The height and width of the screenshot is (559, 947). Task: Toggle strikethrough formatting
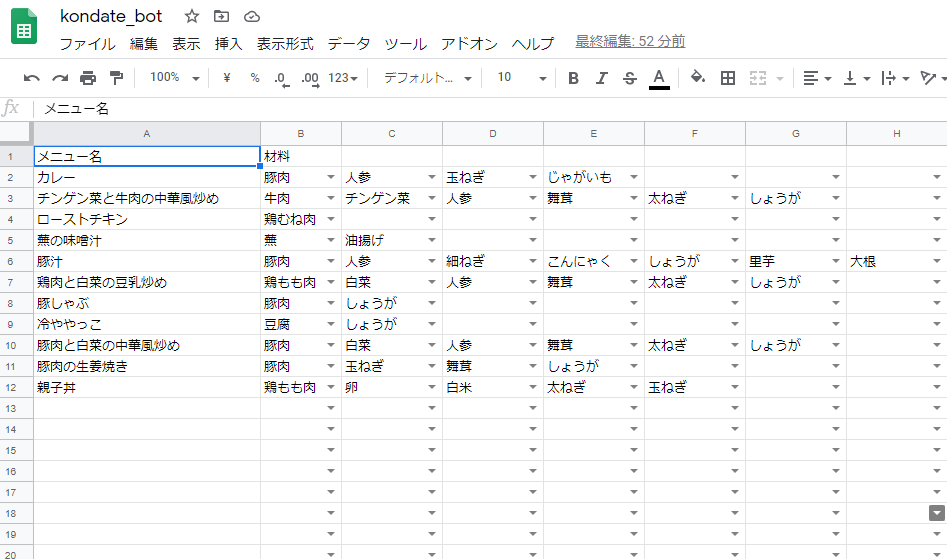630,78
